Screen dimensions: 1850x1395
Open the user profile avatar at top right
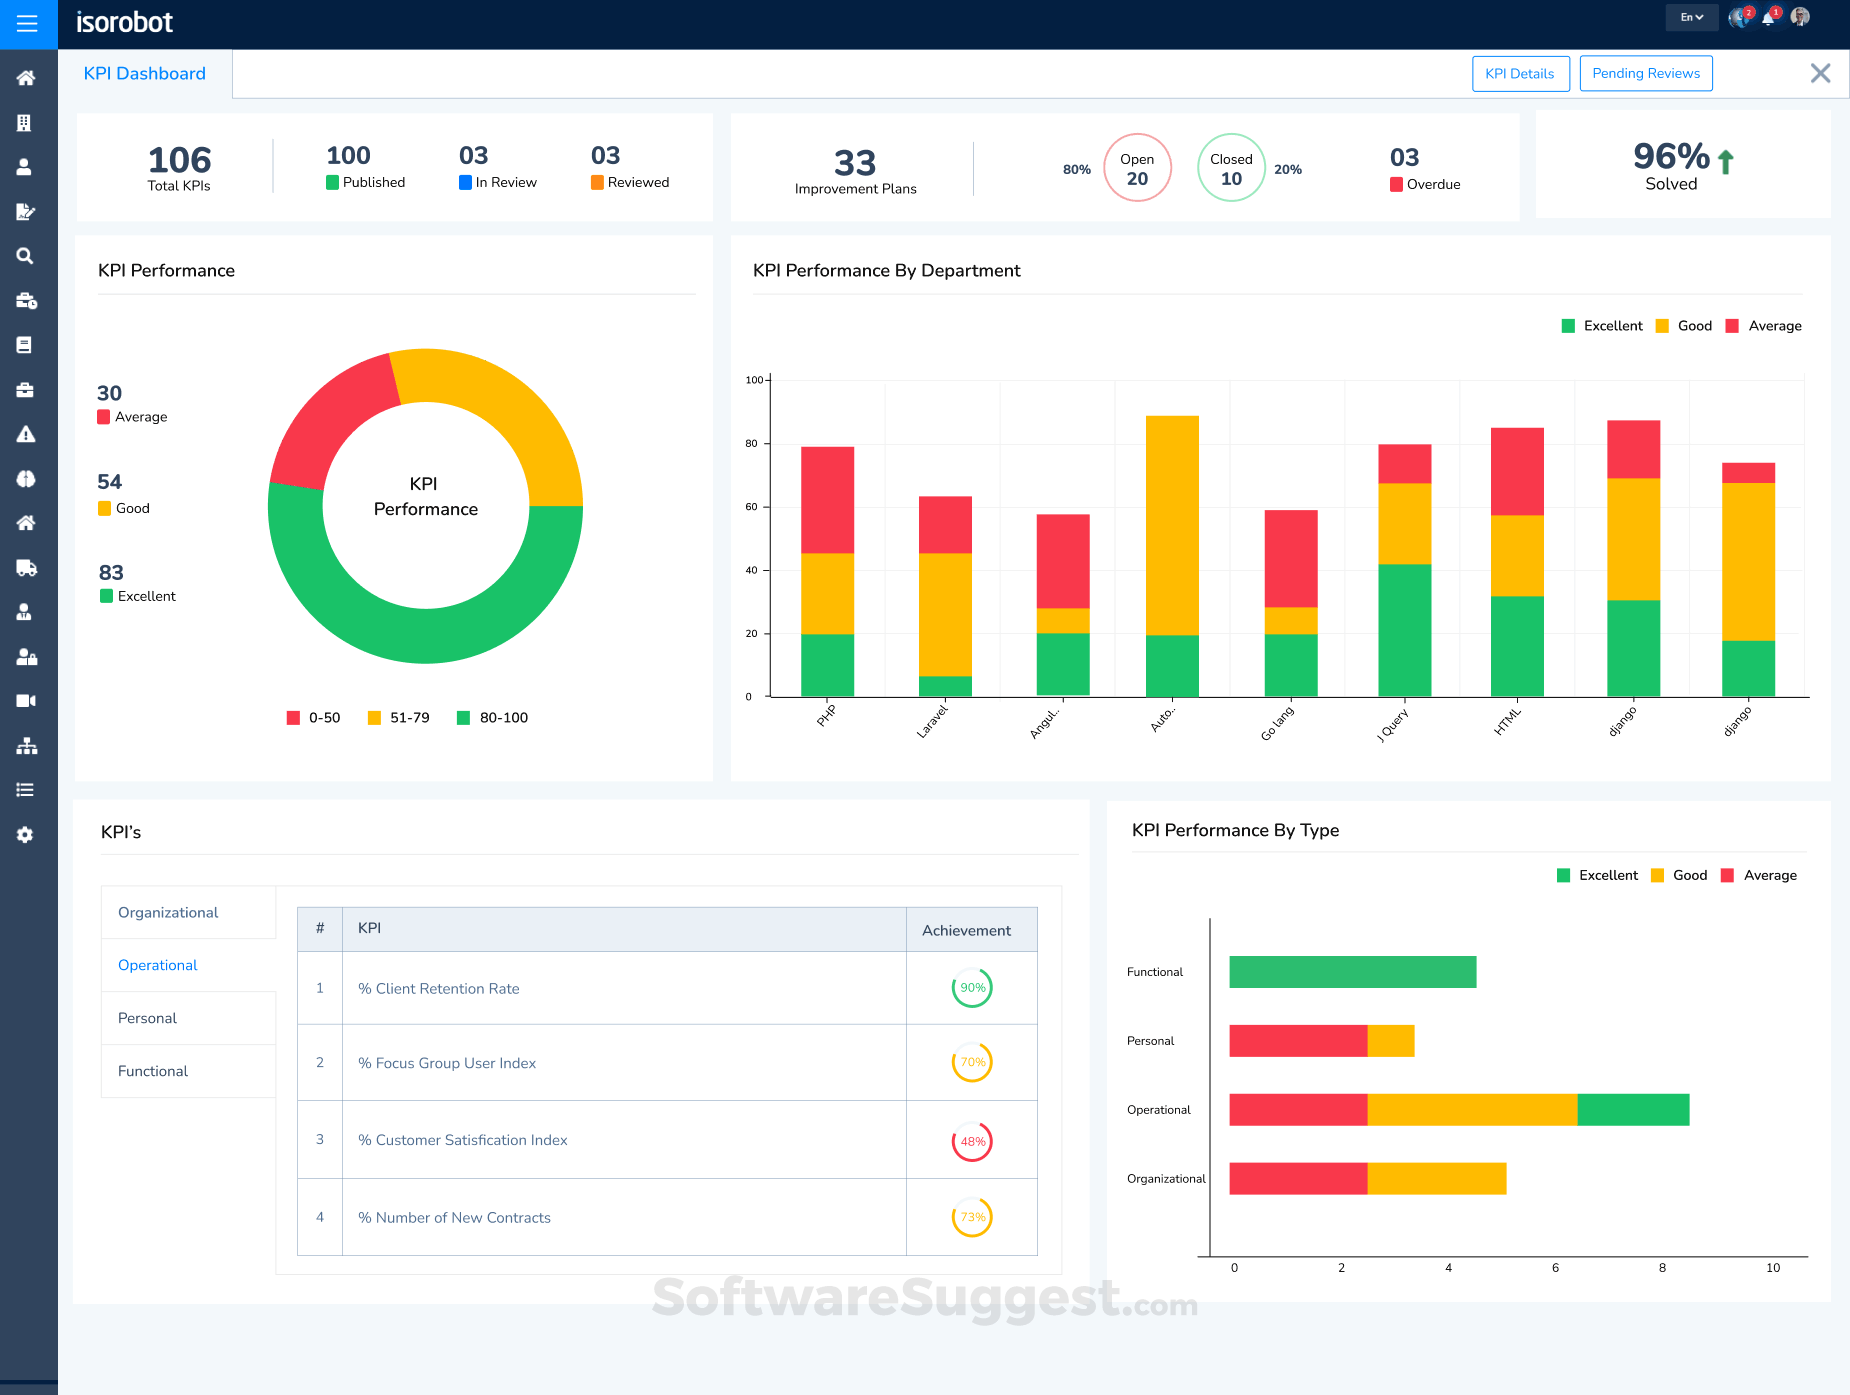tap(1799, 17)
